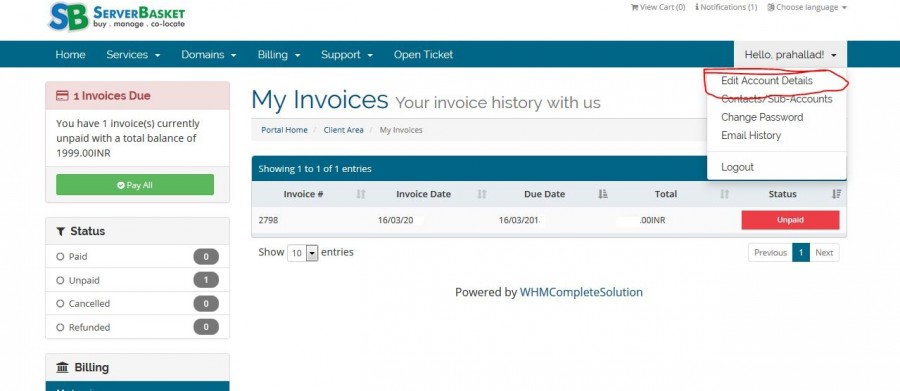Expand the Domains menu
Image resolution: width=900 pixels, height=391 pixels.
tap(209, 55)
